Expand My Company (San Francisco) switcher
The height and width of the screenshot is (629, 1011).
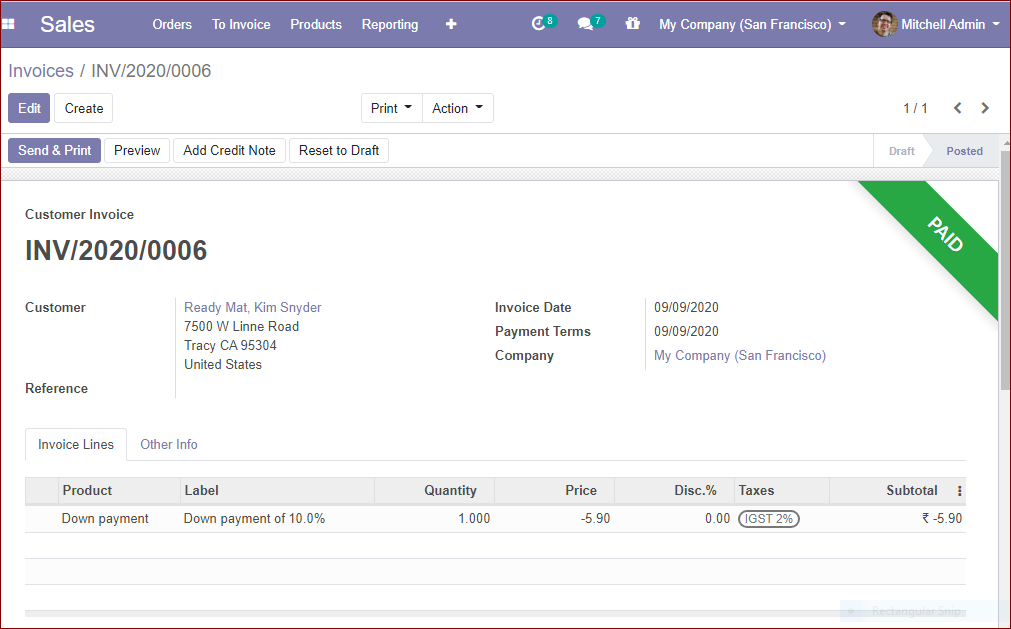pyautogui.click(x=752, y=24)
